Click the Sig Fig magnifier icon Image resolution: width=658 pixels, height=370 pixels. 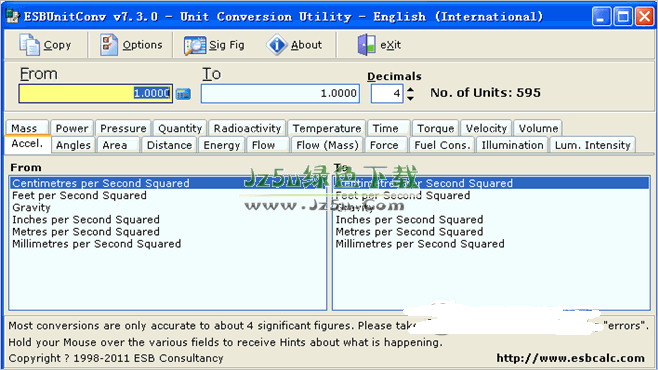(195, 45)
